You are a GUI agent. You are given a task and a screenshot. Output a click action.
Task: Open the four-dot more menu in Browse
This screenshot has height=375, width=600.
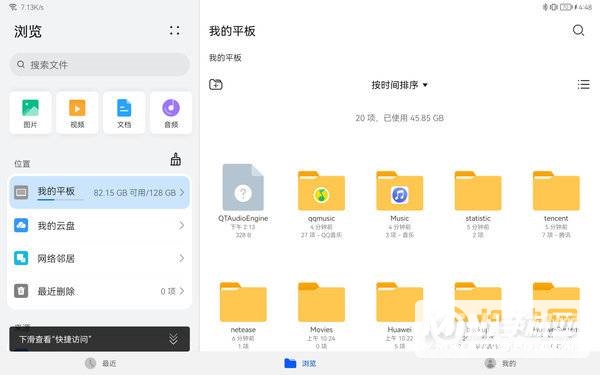[174, 31]
